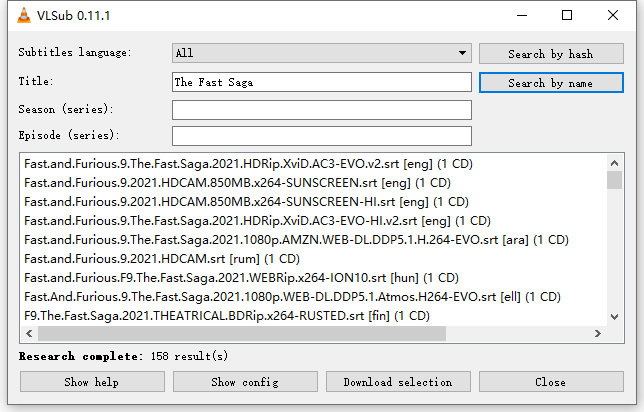This screenshot has width=644, height=412.
Task: Click the Episode (series) input field
Action: (x=321, y=135)
